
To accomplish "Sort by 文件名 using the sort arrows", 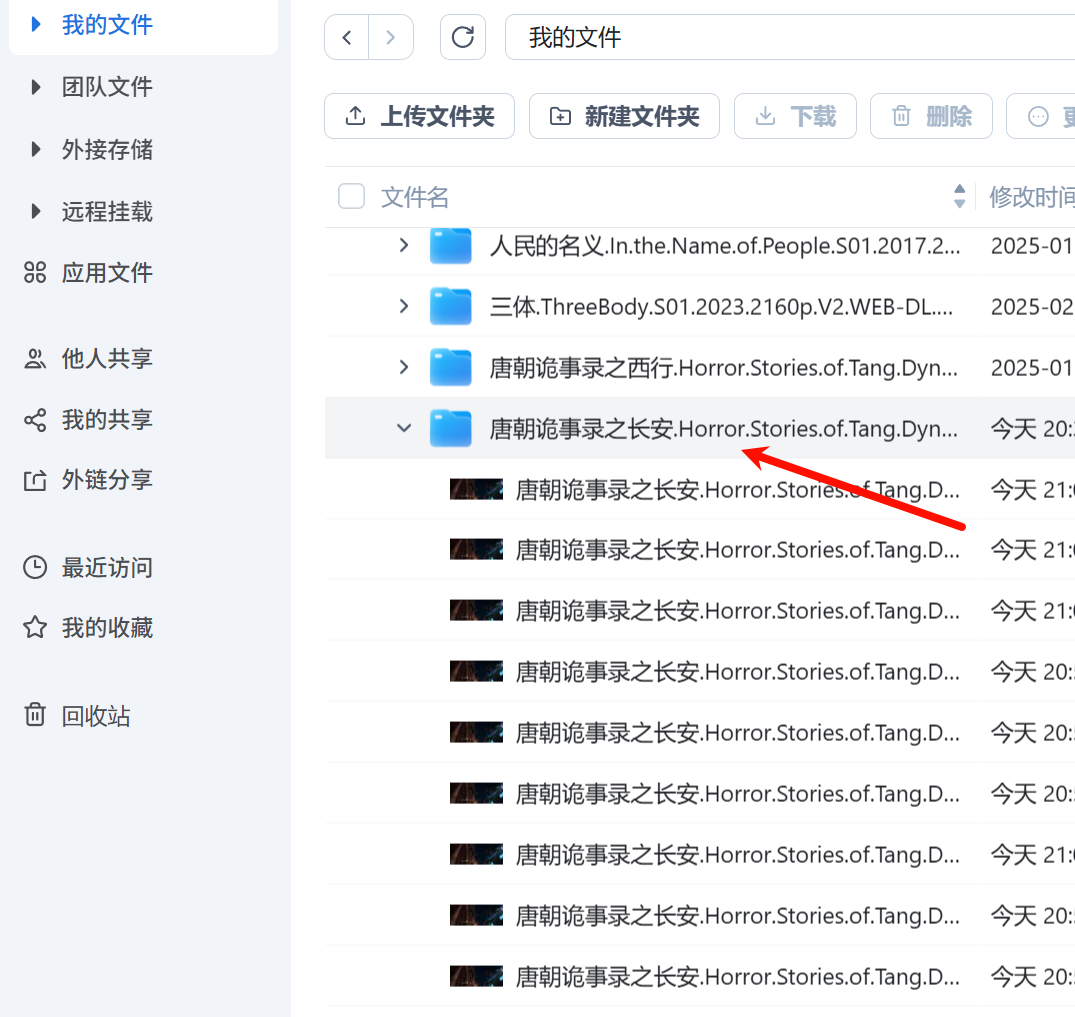I will click(960, 196).
